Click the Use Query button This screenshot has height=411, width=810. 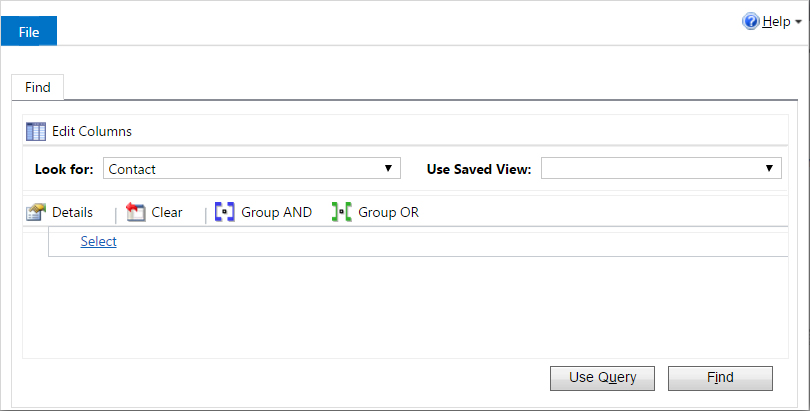click(602, 378)
